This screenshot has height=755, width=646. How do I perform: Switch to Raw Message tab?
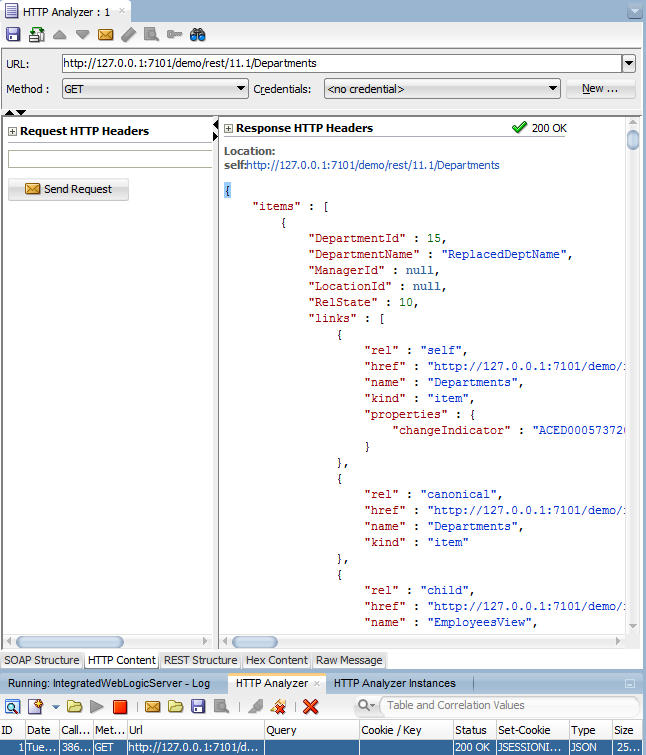(349, 660)
